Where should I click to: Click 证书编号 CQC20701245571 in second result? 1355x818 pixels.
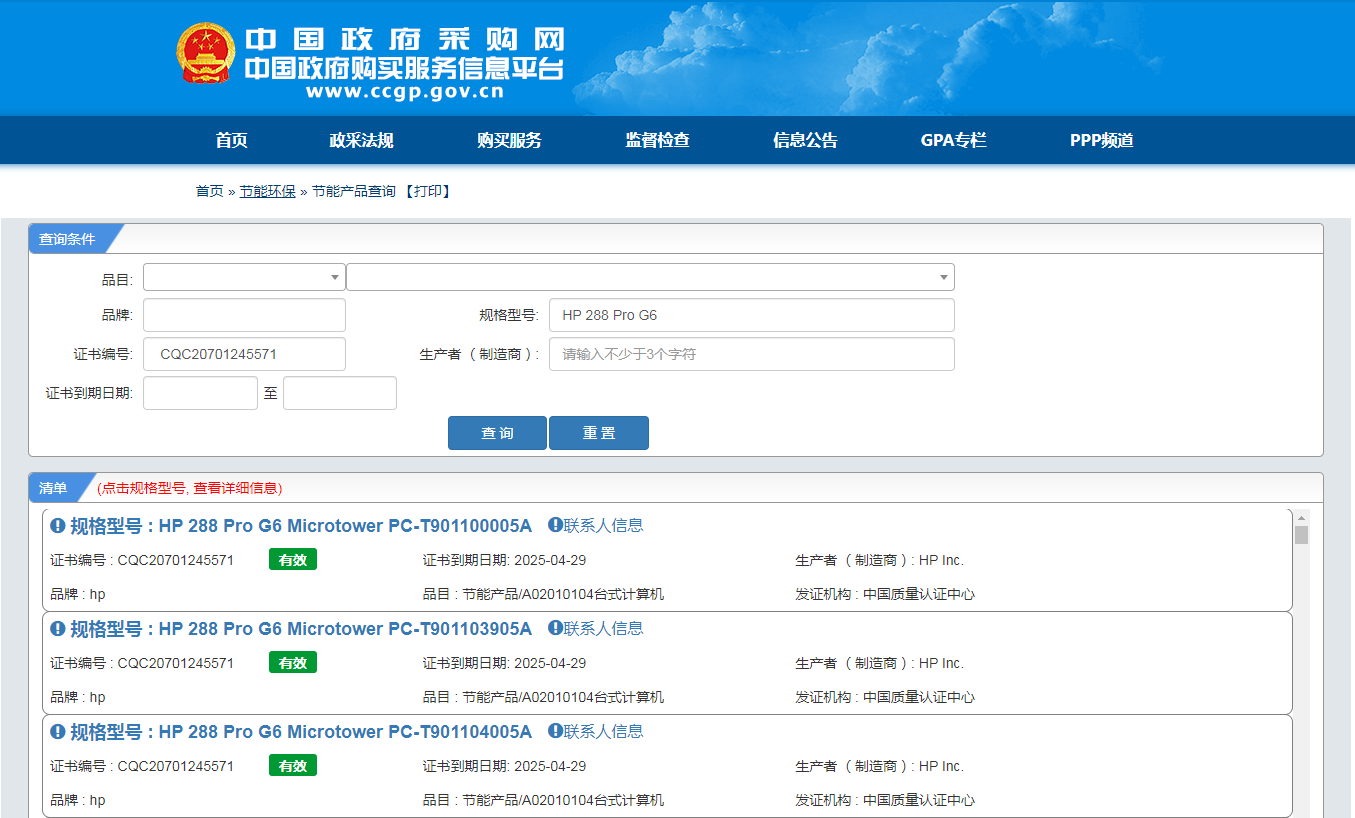pos(142,663)
